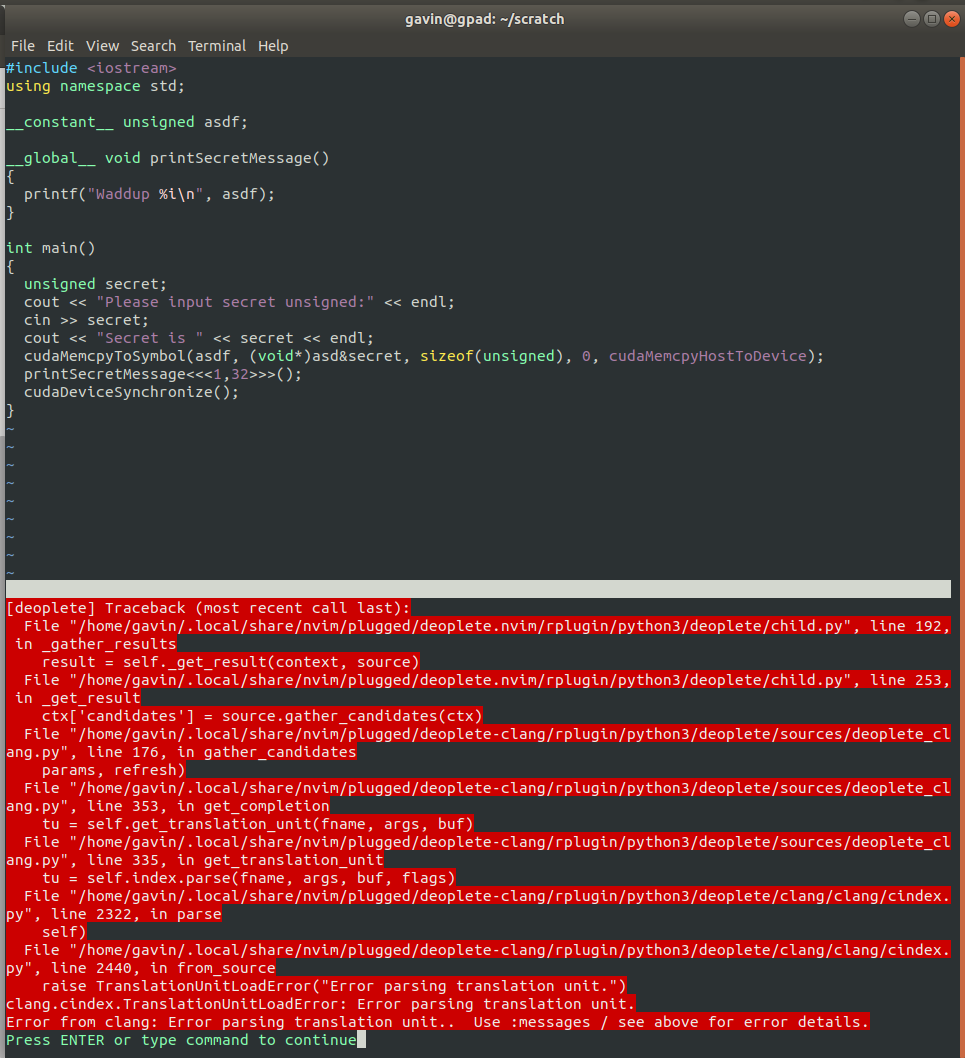This screenshot has height=1058, width=965.
Task: Click the "Secret is " string literal
Action: [x=149, y=338]
